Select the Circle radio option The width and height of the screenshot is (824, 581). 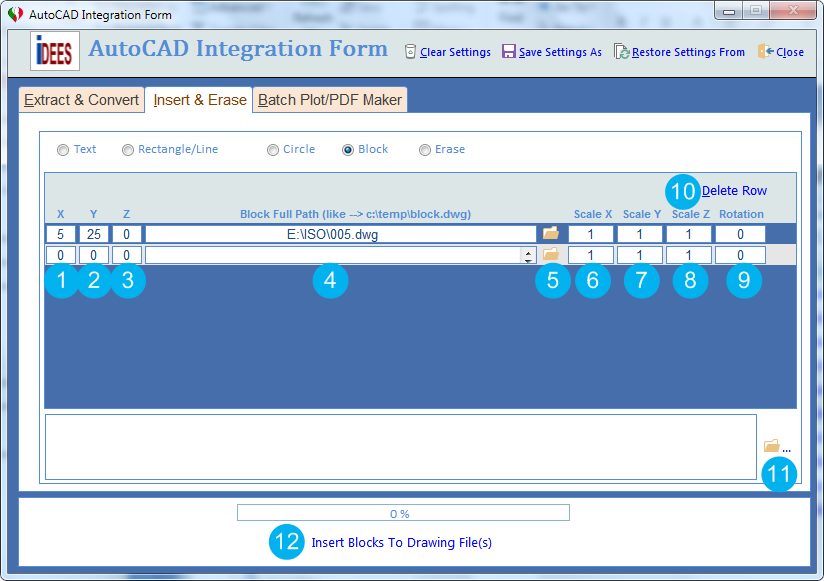tap(273, 150)
